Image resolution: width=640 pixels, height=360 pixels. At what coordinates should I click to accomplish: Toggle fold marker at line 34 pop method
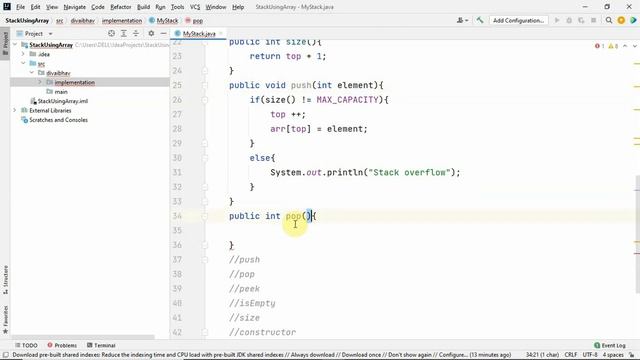pos(205,216)
